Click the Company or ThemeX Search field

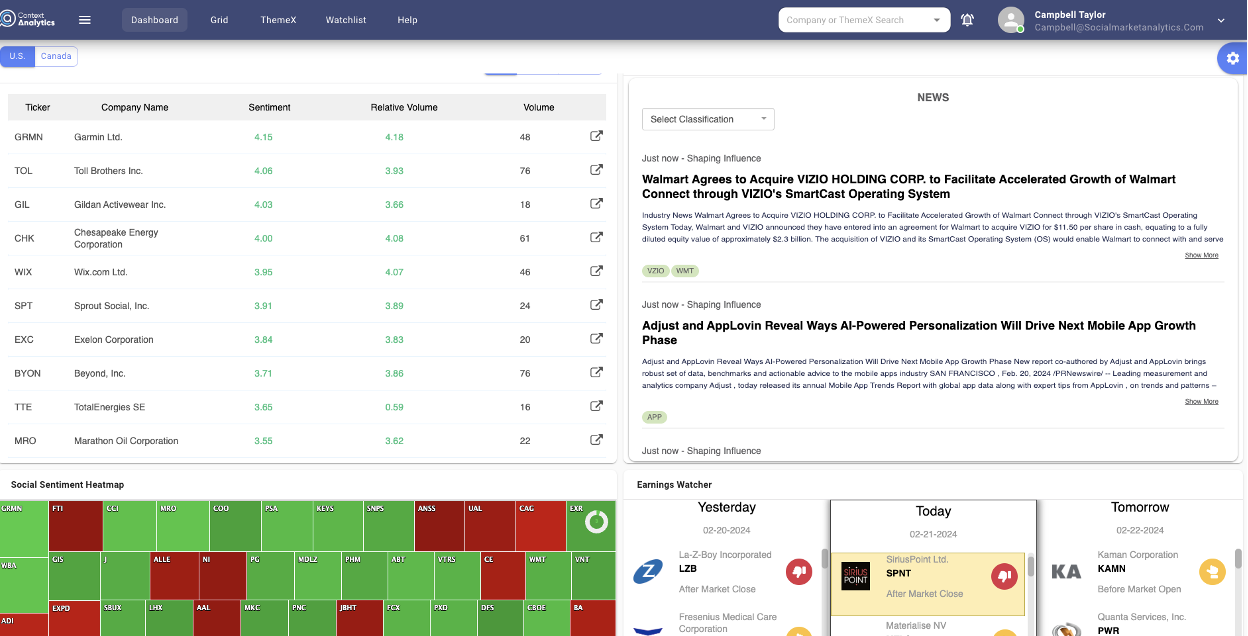tap(853, 20)
